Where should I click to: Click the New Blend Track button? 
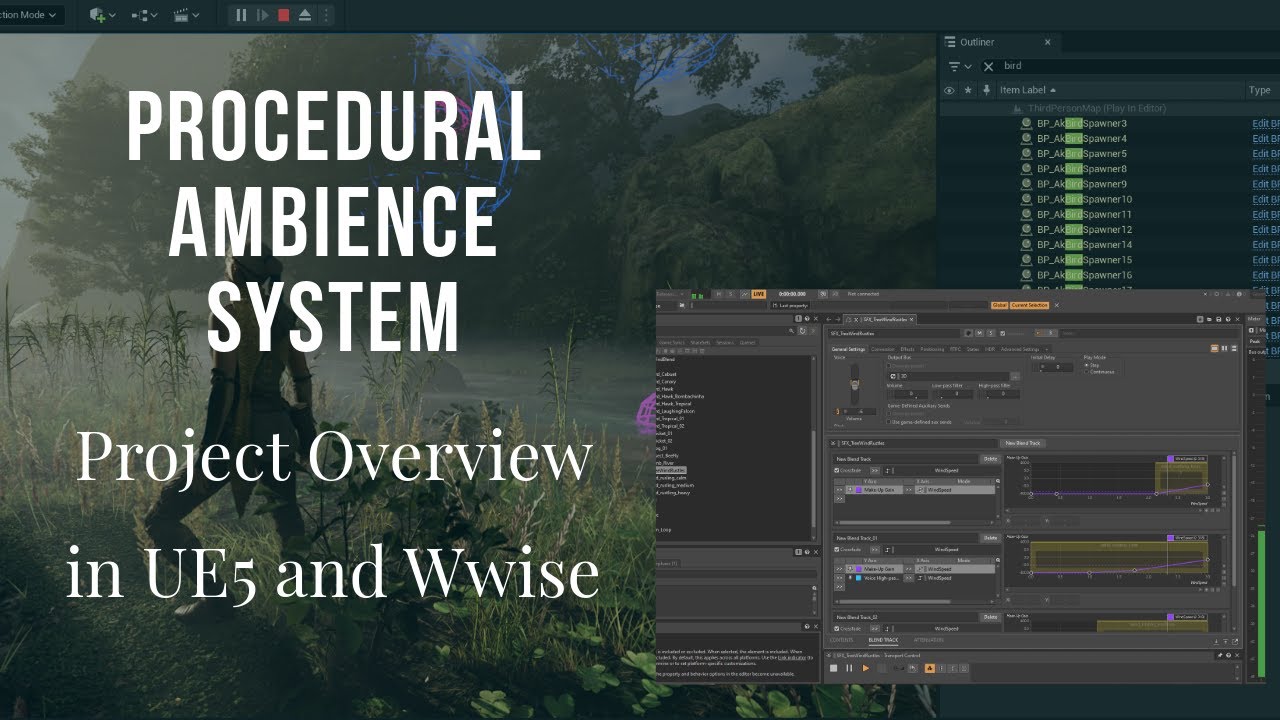(1023, 442)
